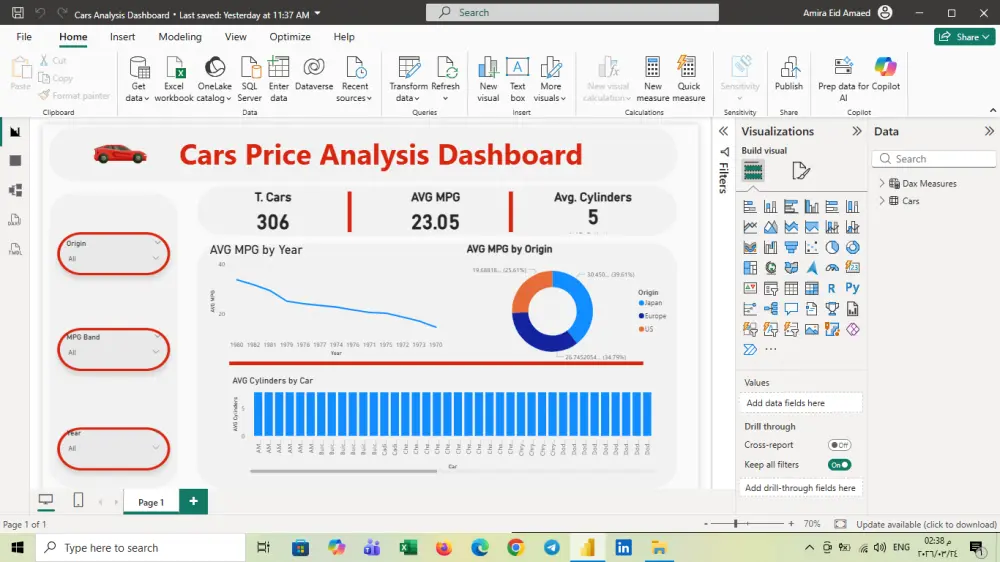Image resolution: width=1000 pixels, height=562 pixels.
Task: Switch to the Modeling ribbon tab
Action: tap(180, 37)
